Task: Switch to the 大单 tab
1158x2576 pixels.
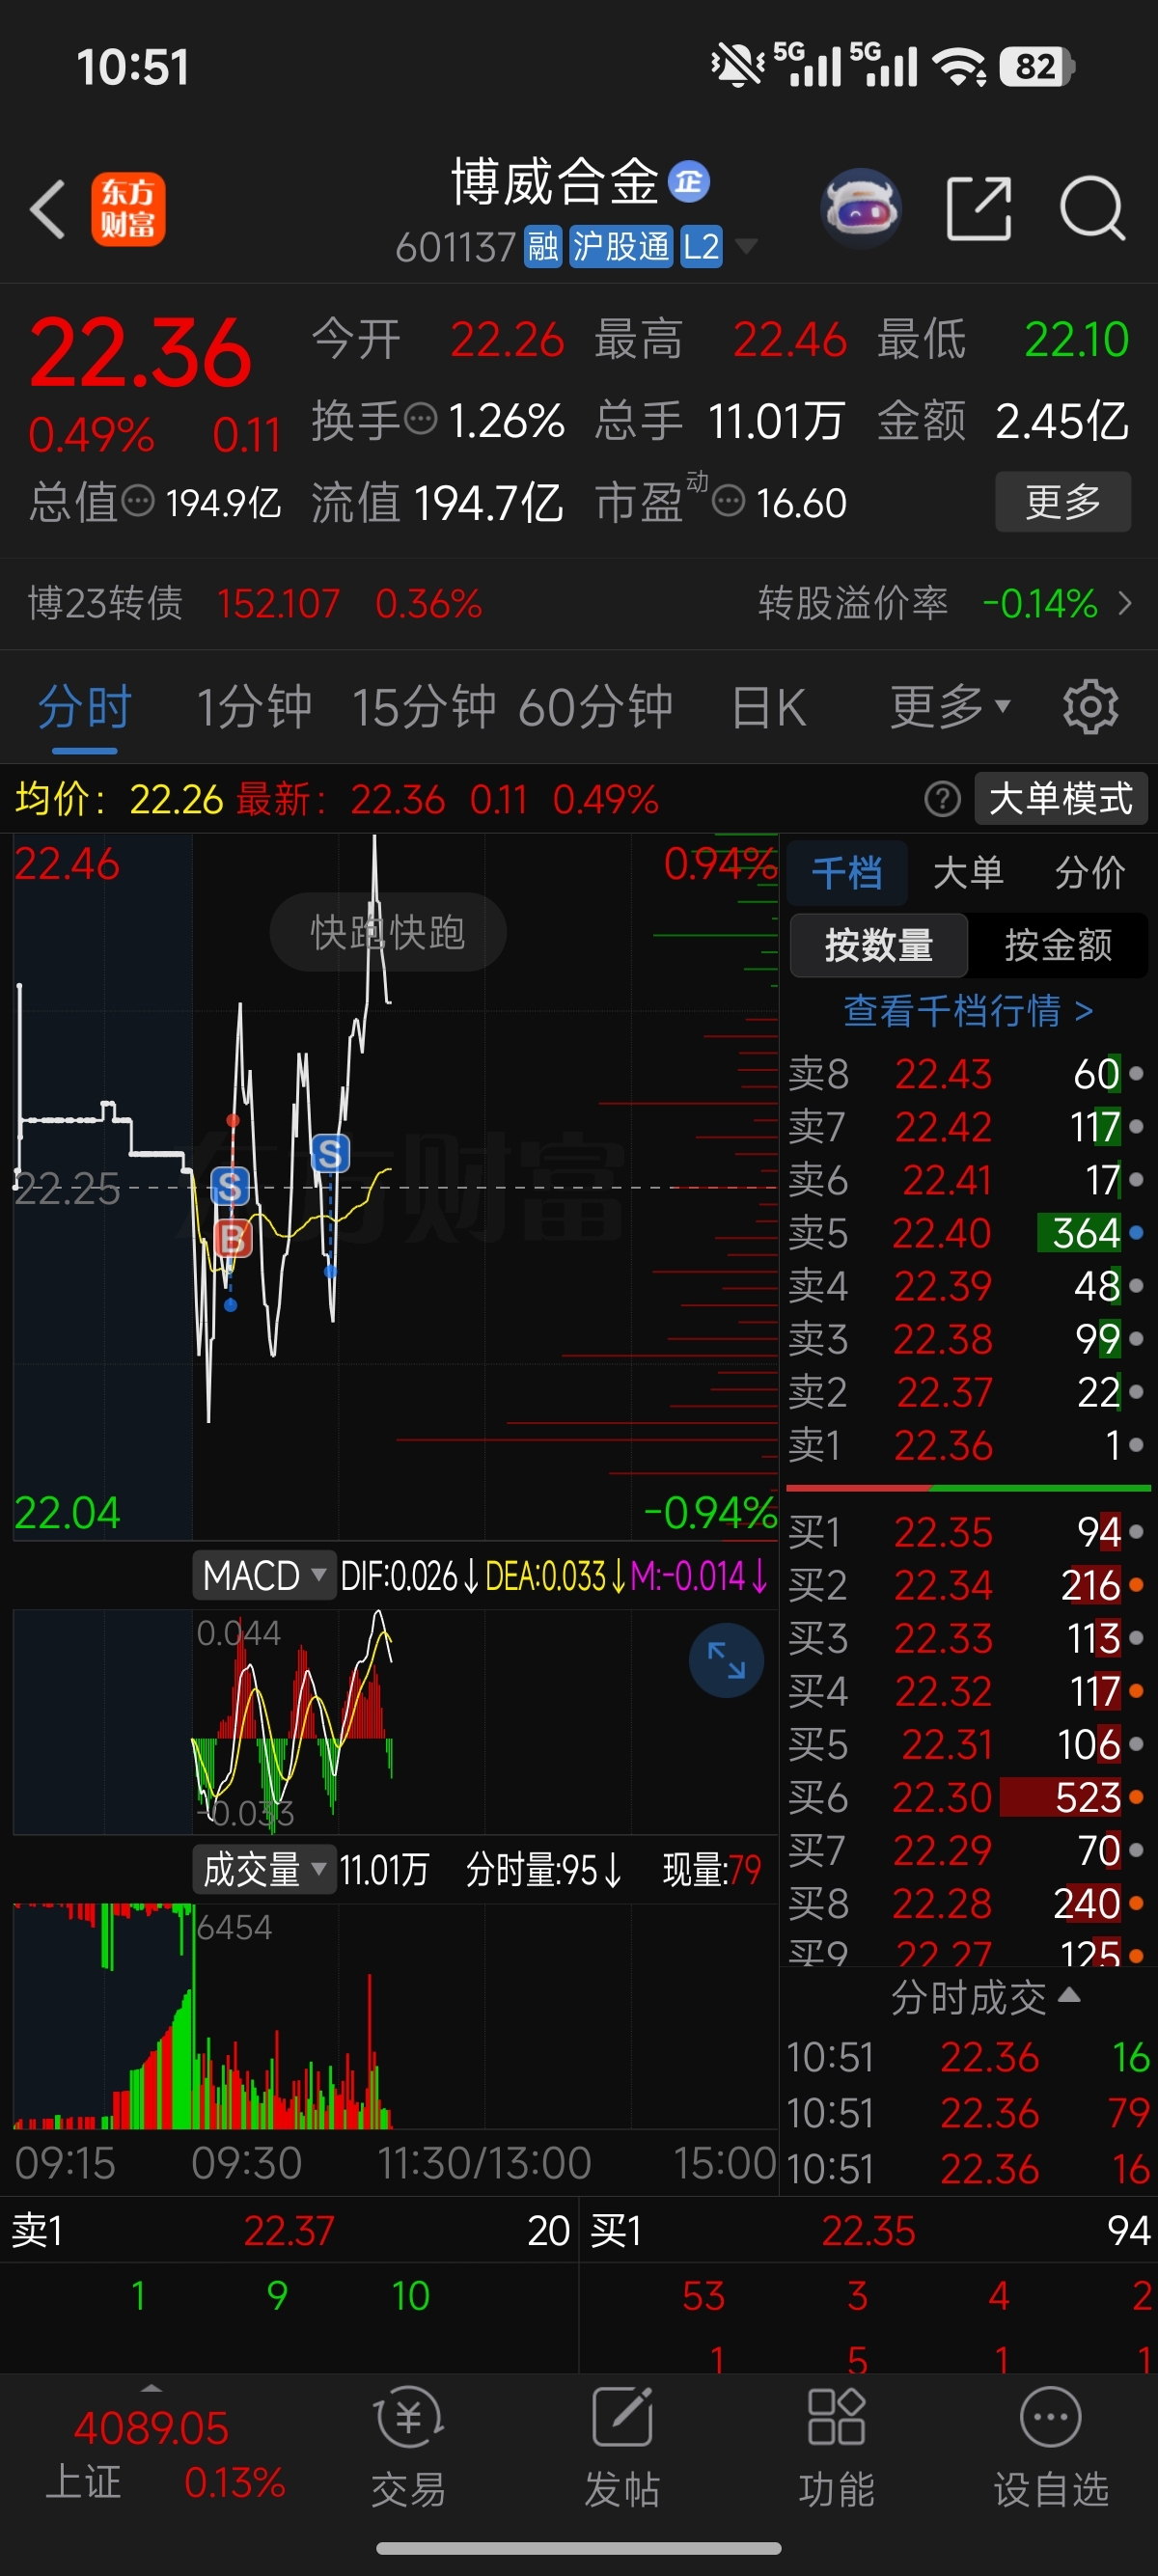Action: click(967, 872)
